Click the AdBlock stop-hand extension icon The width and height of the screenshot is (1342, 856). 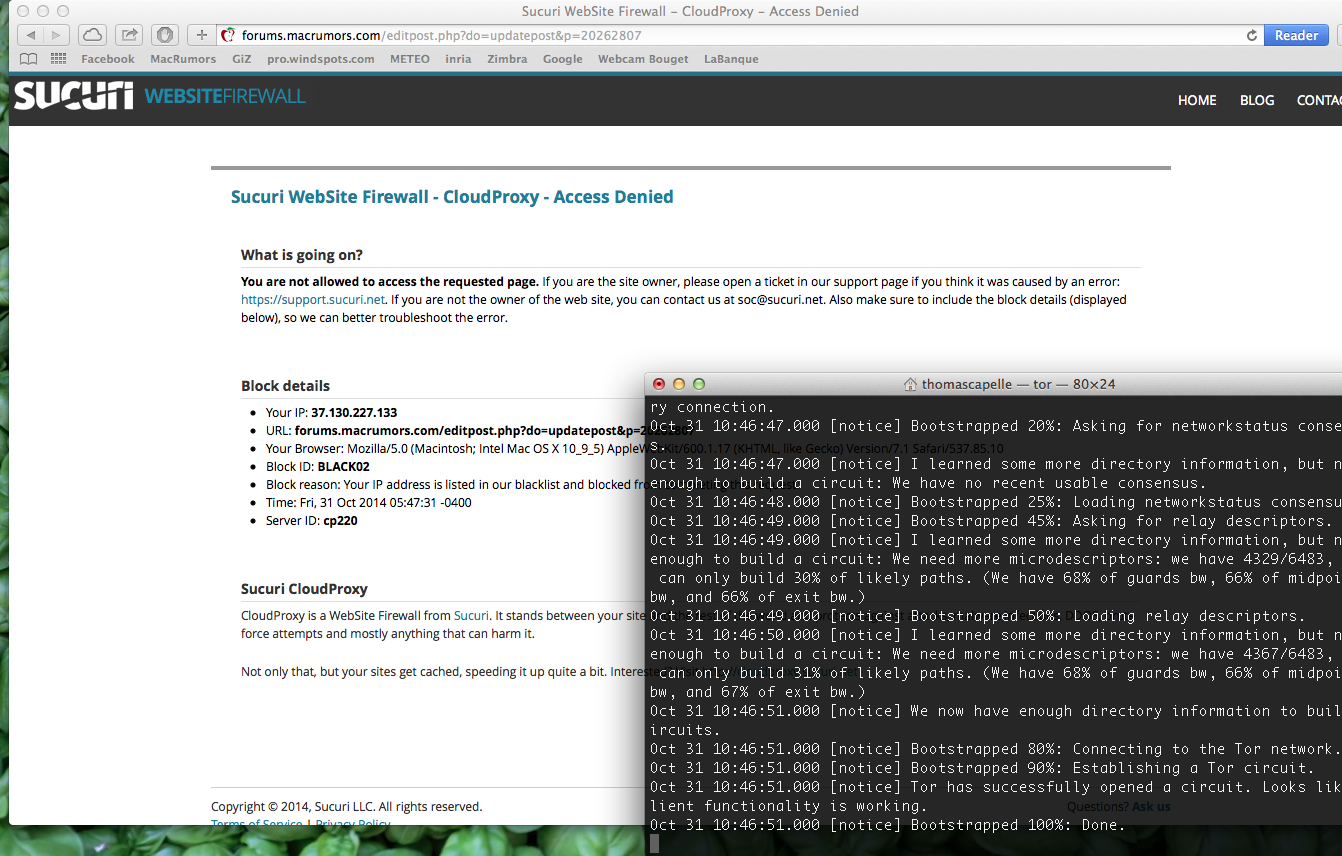(165, 35)
